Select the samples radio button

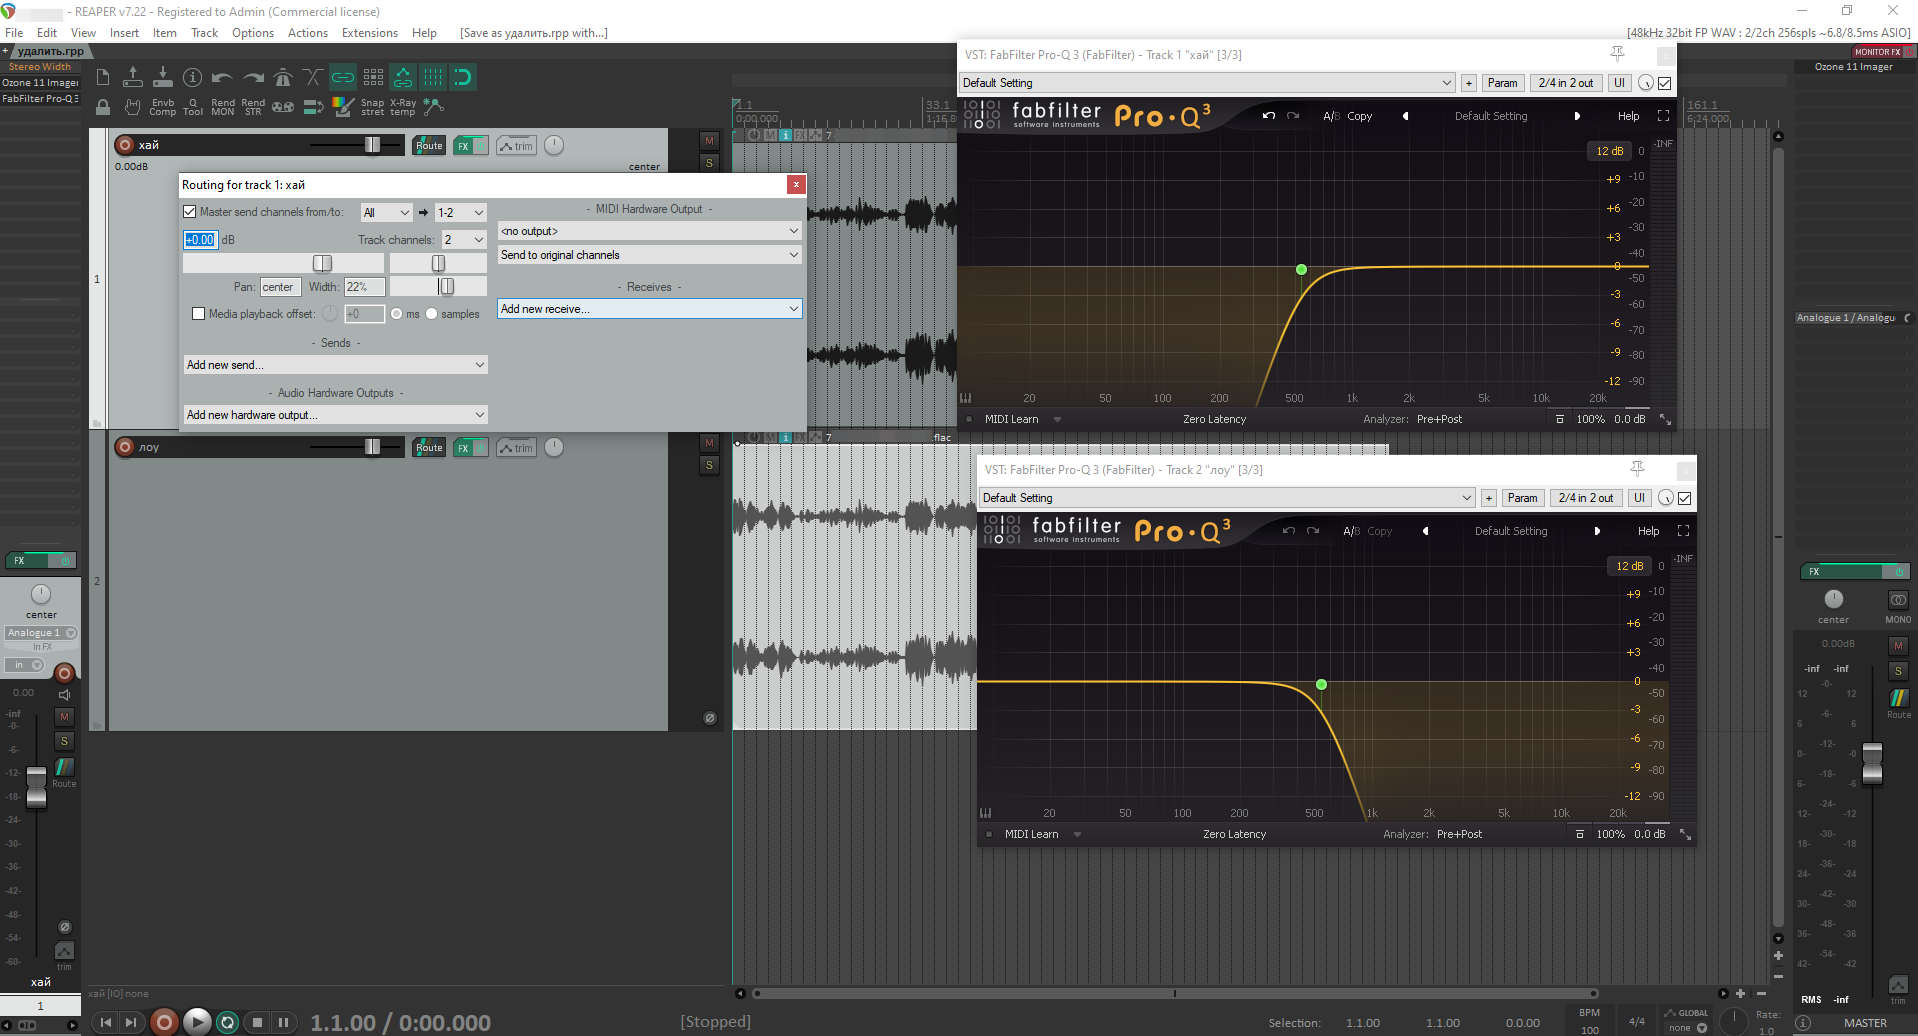(x=432, y=314)
